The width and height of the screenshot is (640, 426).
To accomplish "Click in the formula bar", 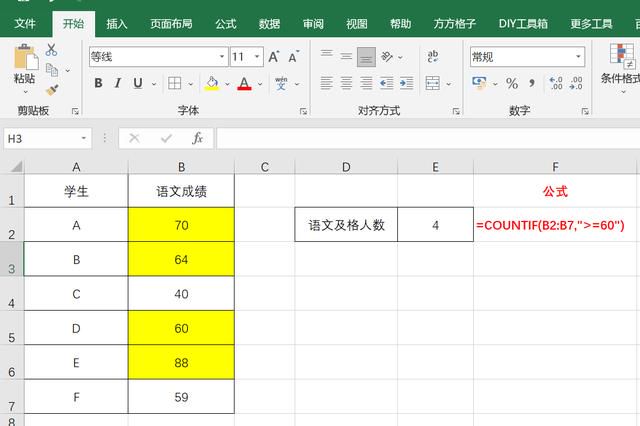I will [x=428, y=139].
